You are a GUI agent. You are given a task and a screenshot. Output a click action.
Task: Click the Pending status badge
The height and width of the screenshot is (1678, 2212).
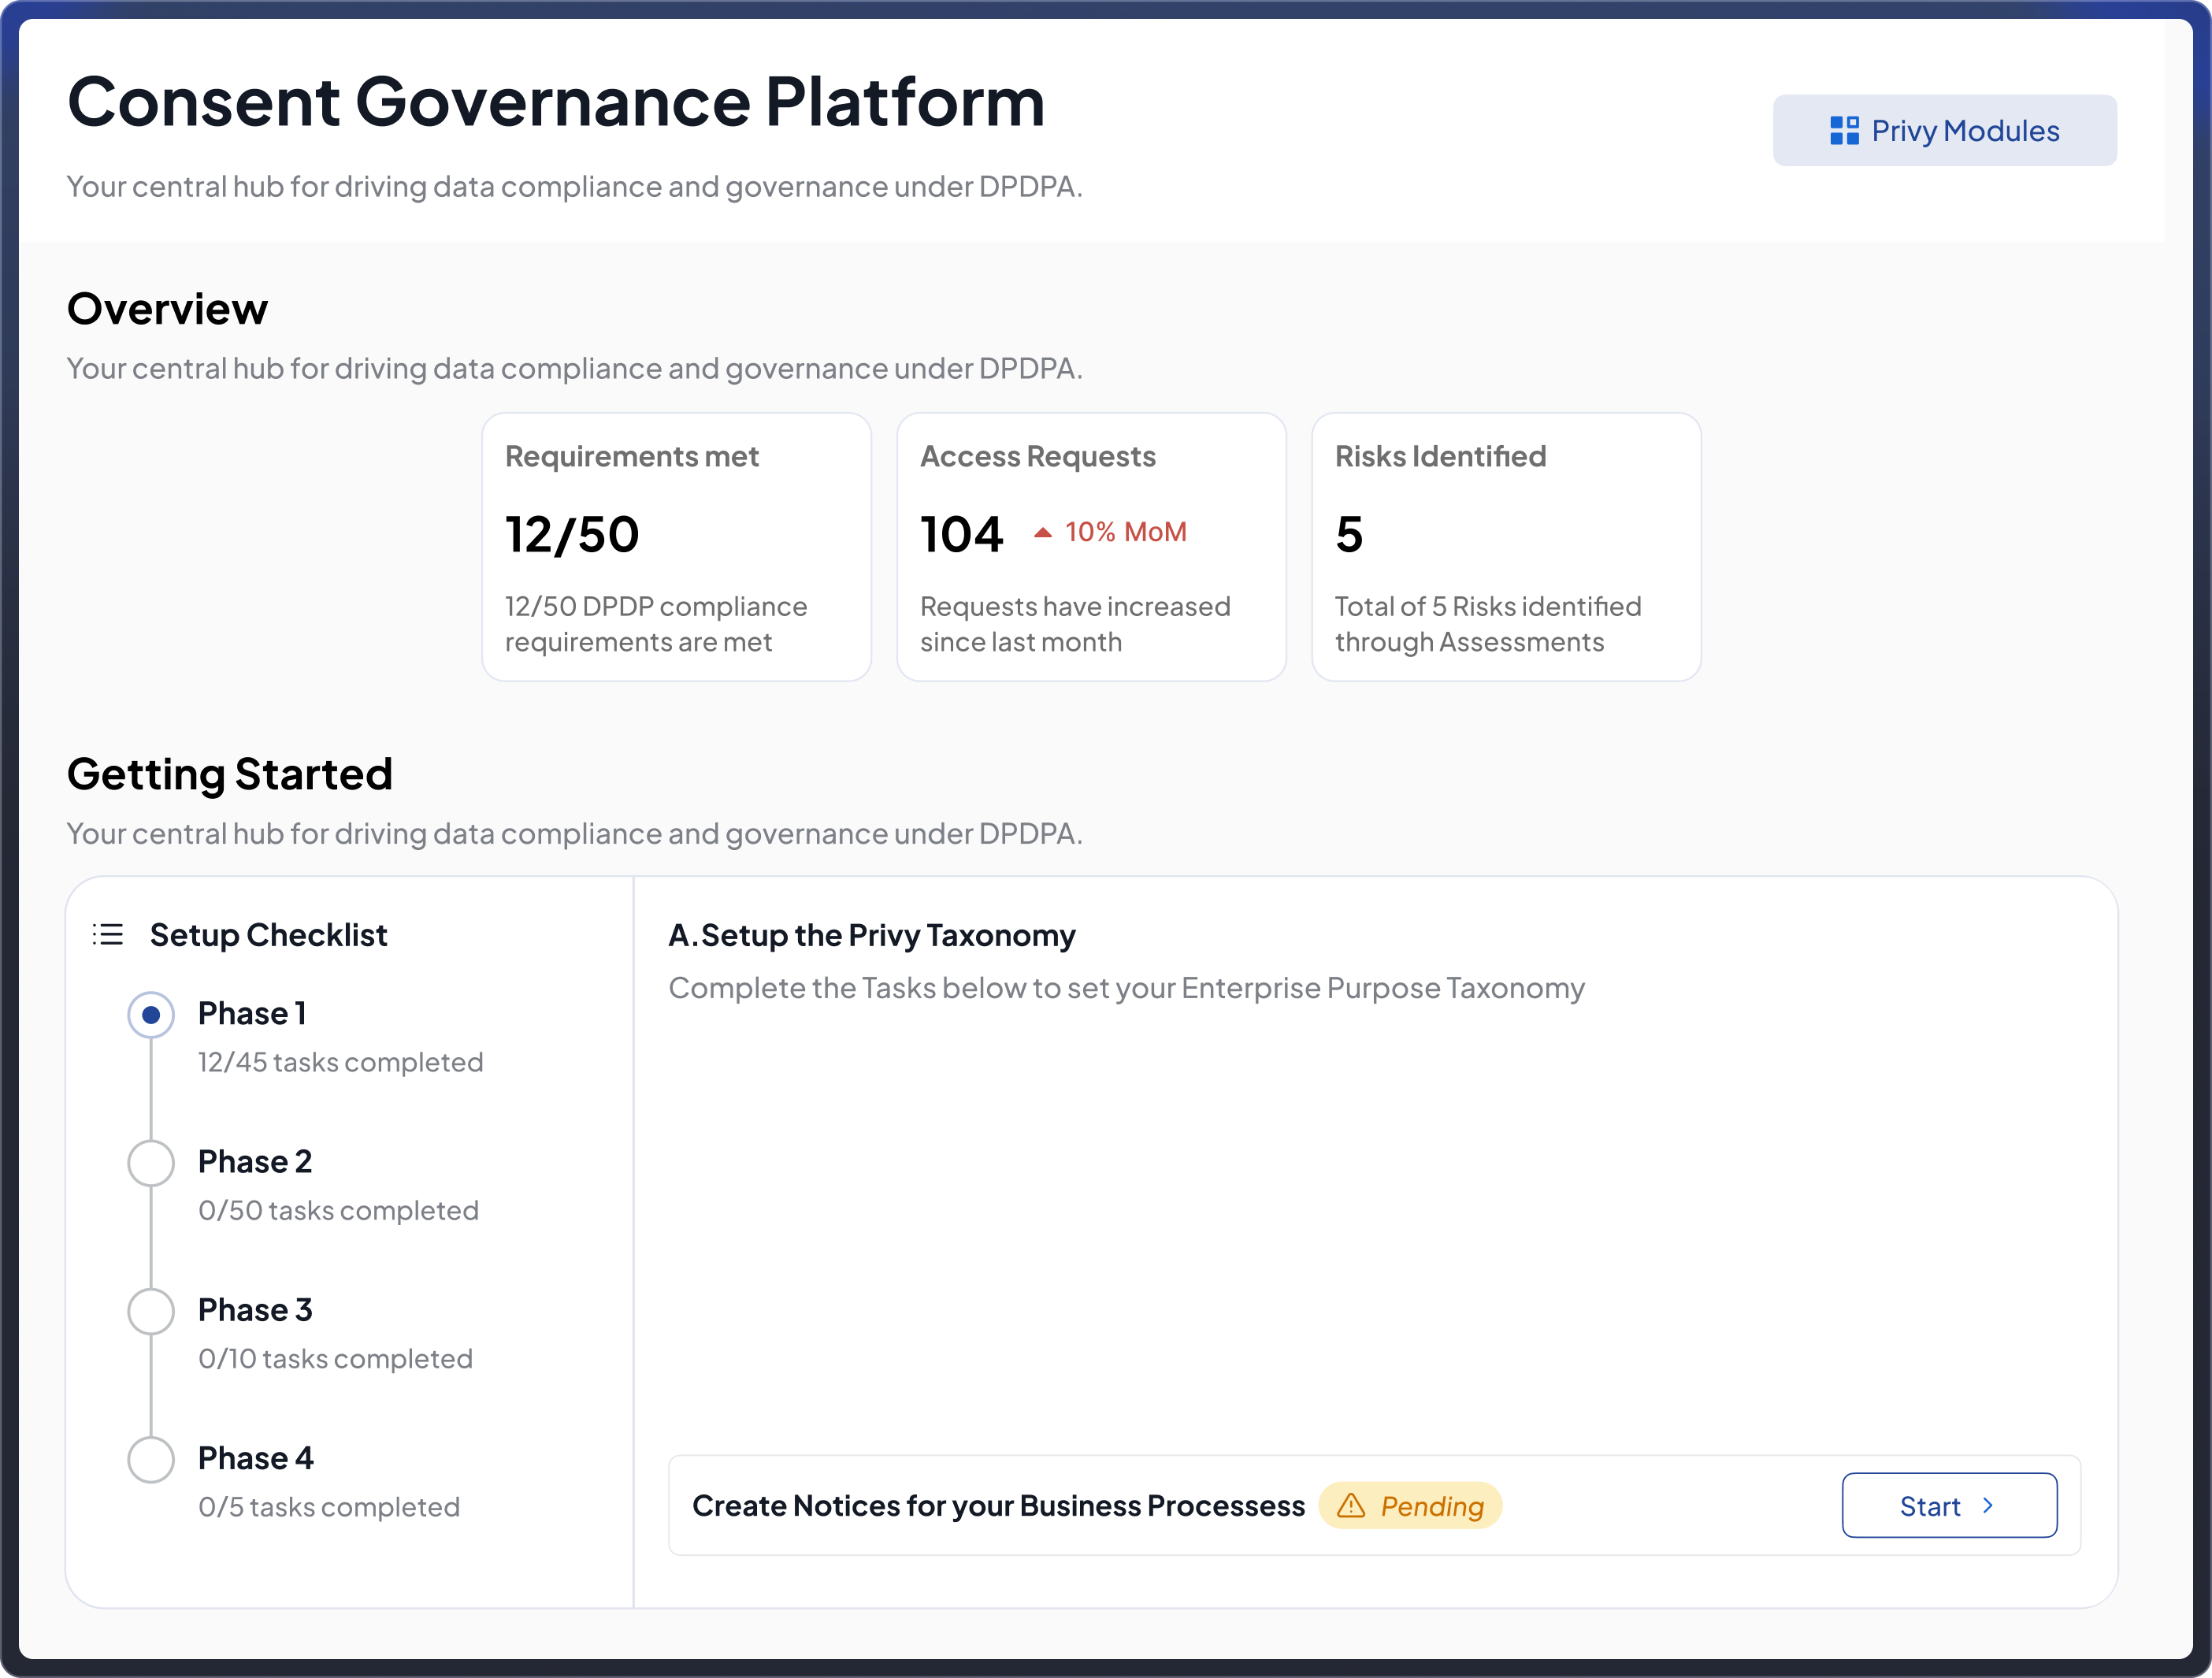1410,1505
